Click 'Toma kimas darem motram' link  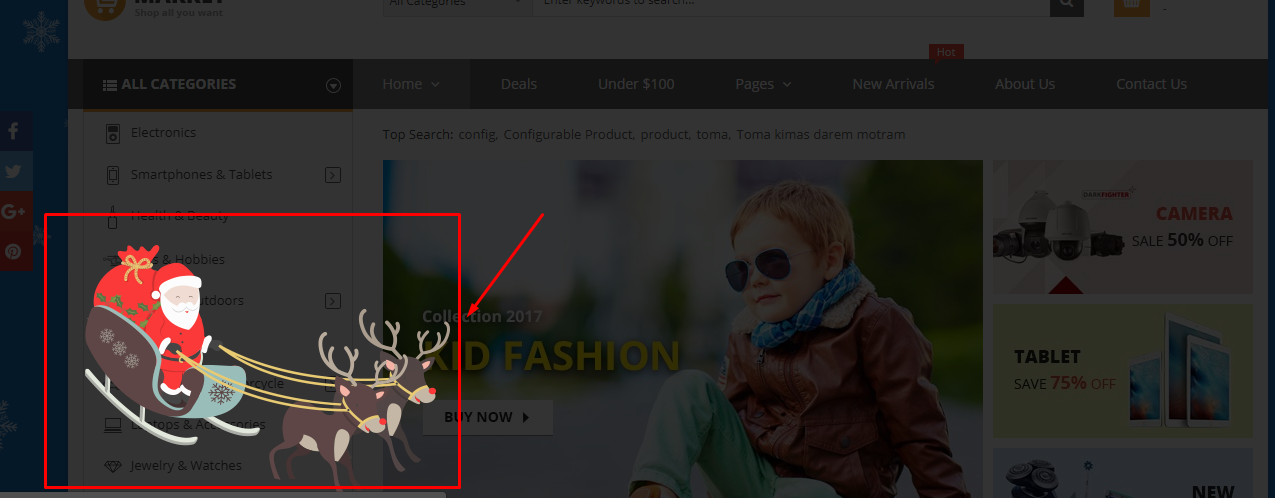pos(820,134)
